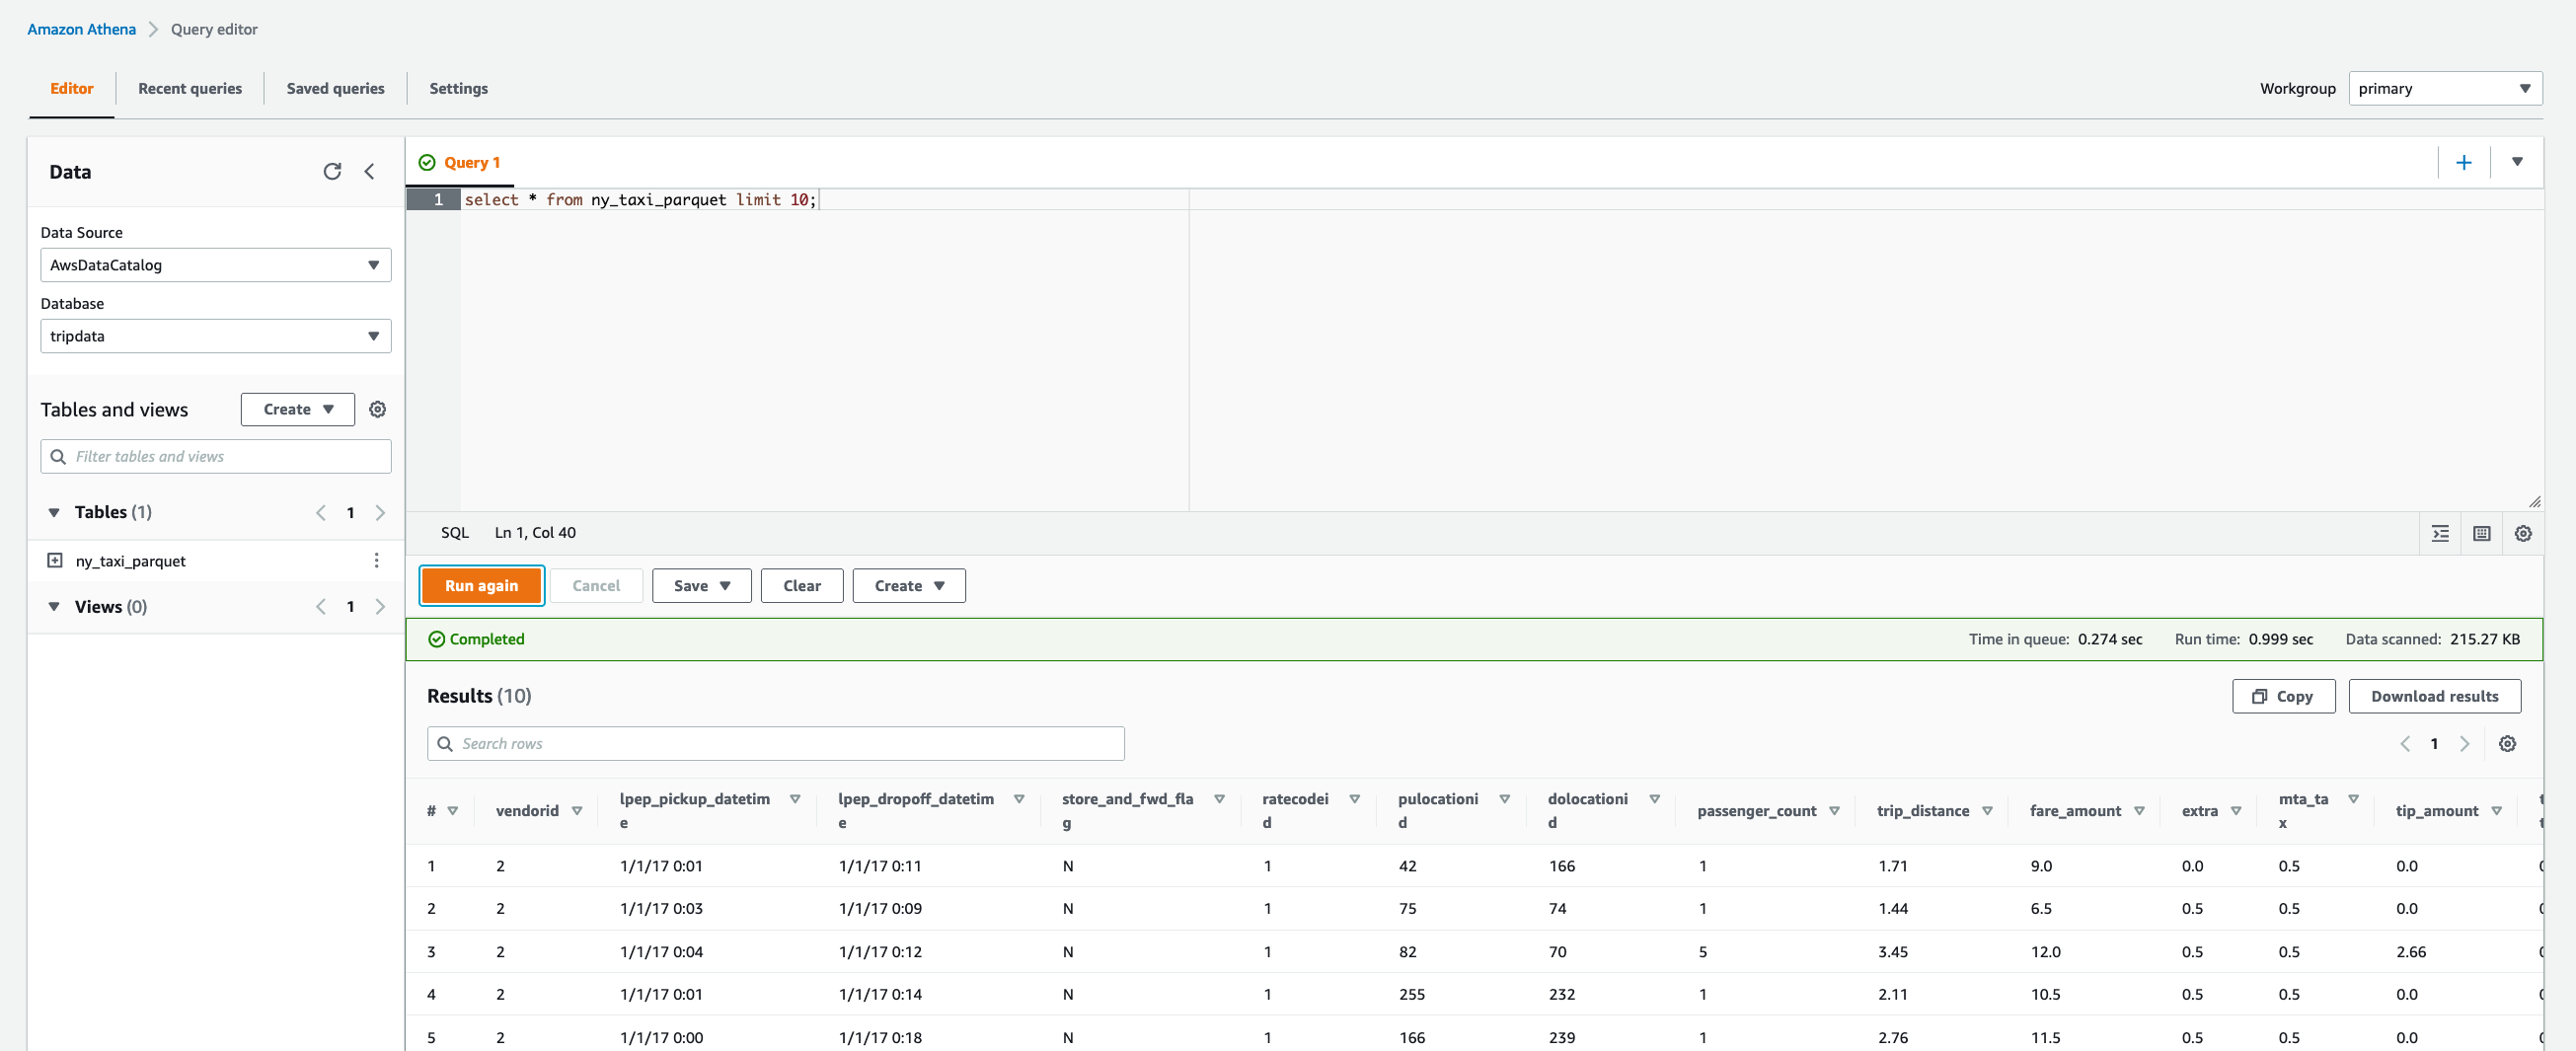Image resolution: width=2576 pixels, height=1051 pixels.
Task: Sort by mta_tax column
Action: pyautogui.click(x=2354, y=798)
